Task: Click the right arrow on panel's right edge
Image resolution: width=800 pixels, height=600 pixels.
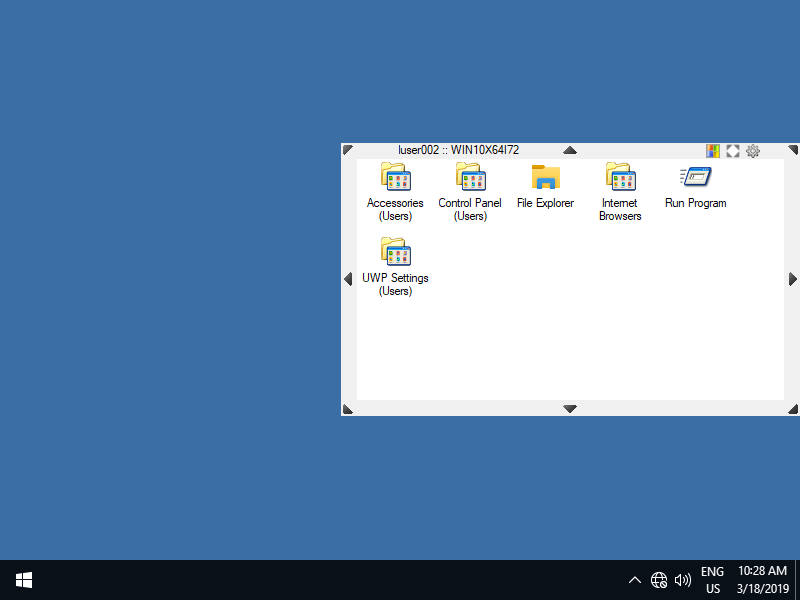Action: pos(793,279)
